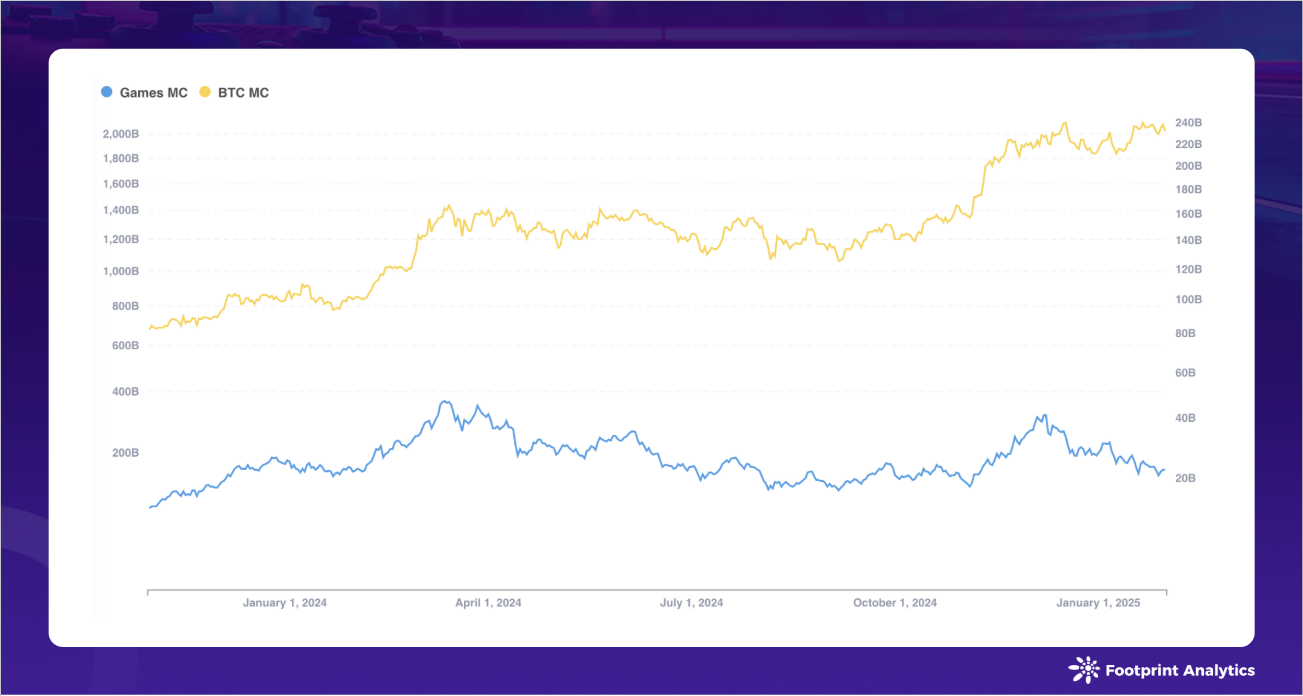Click the Footprint Analytics logo icon
This screenshot has width=1303, height=696.
point(1084,670)
